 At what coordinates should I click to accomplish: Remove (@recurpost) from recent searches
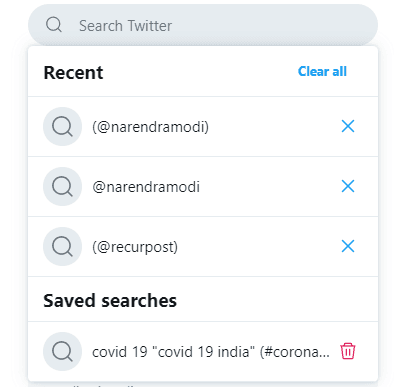(x=348, y=246)
